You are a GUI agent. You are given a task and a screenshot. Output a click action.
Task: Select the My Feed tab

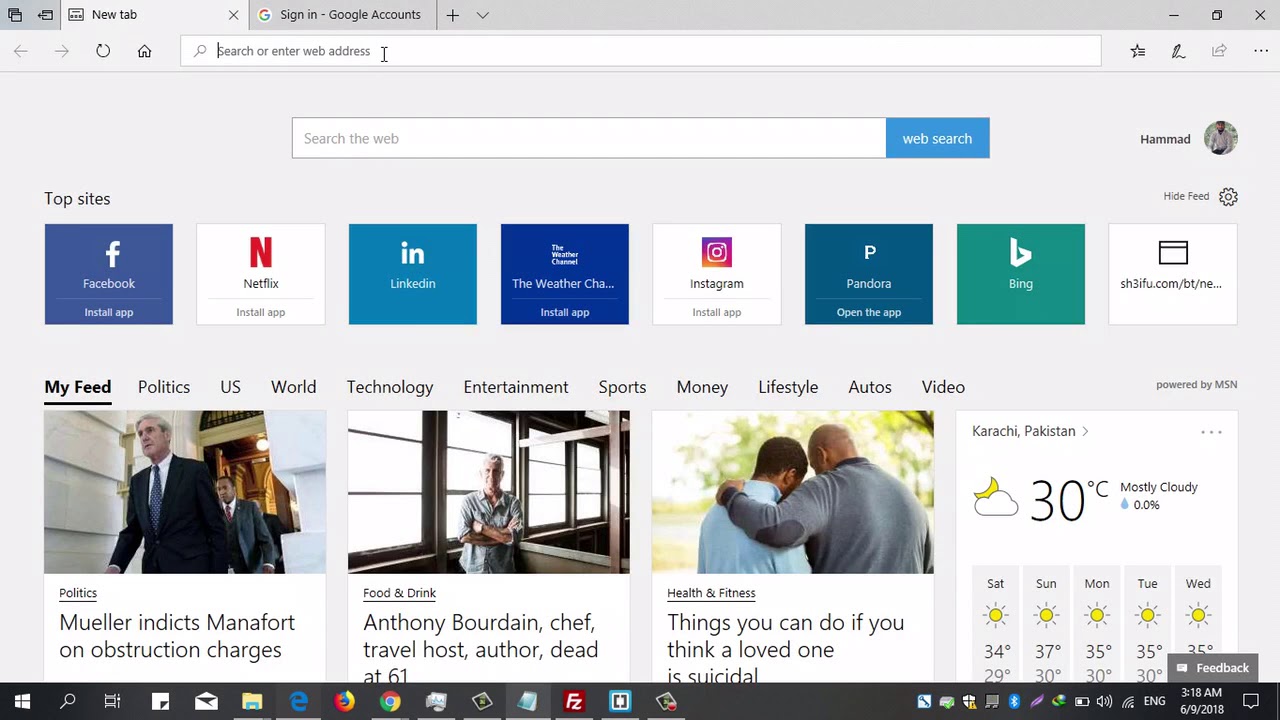pyautogui.click(x=77, y=387)
